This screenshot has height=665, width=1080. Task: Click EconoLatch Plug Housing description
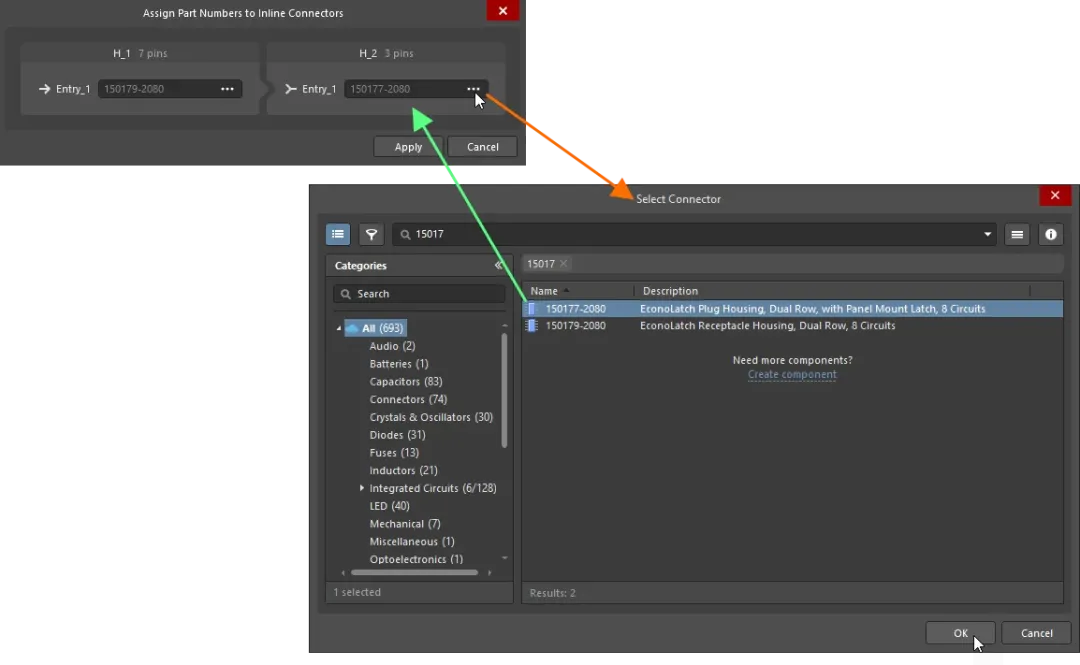pos(812,309)
